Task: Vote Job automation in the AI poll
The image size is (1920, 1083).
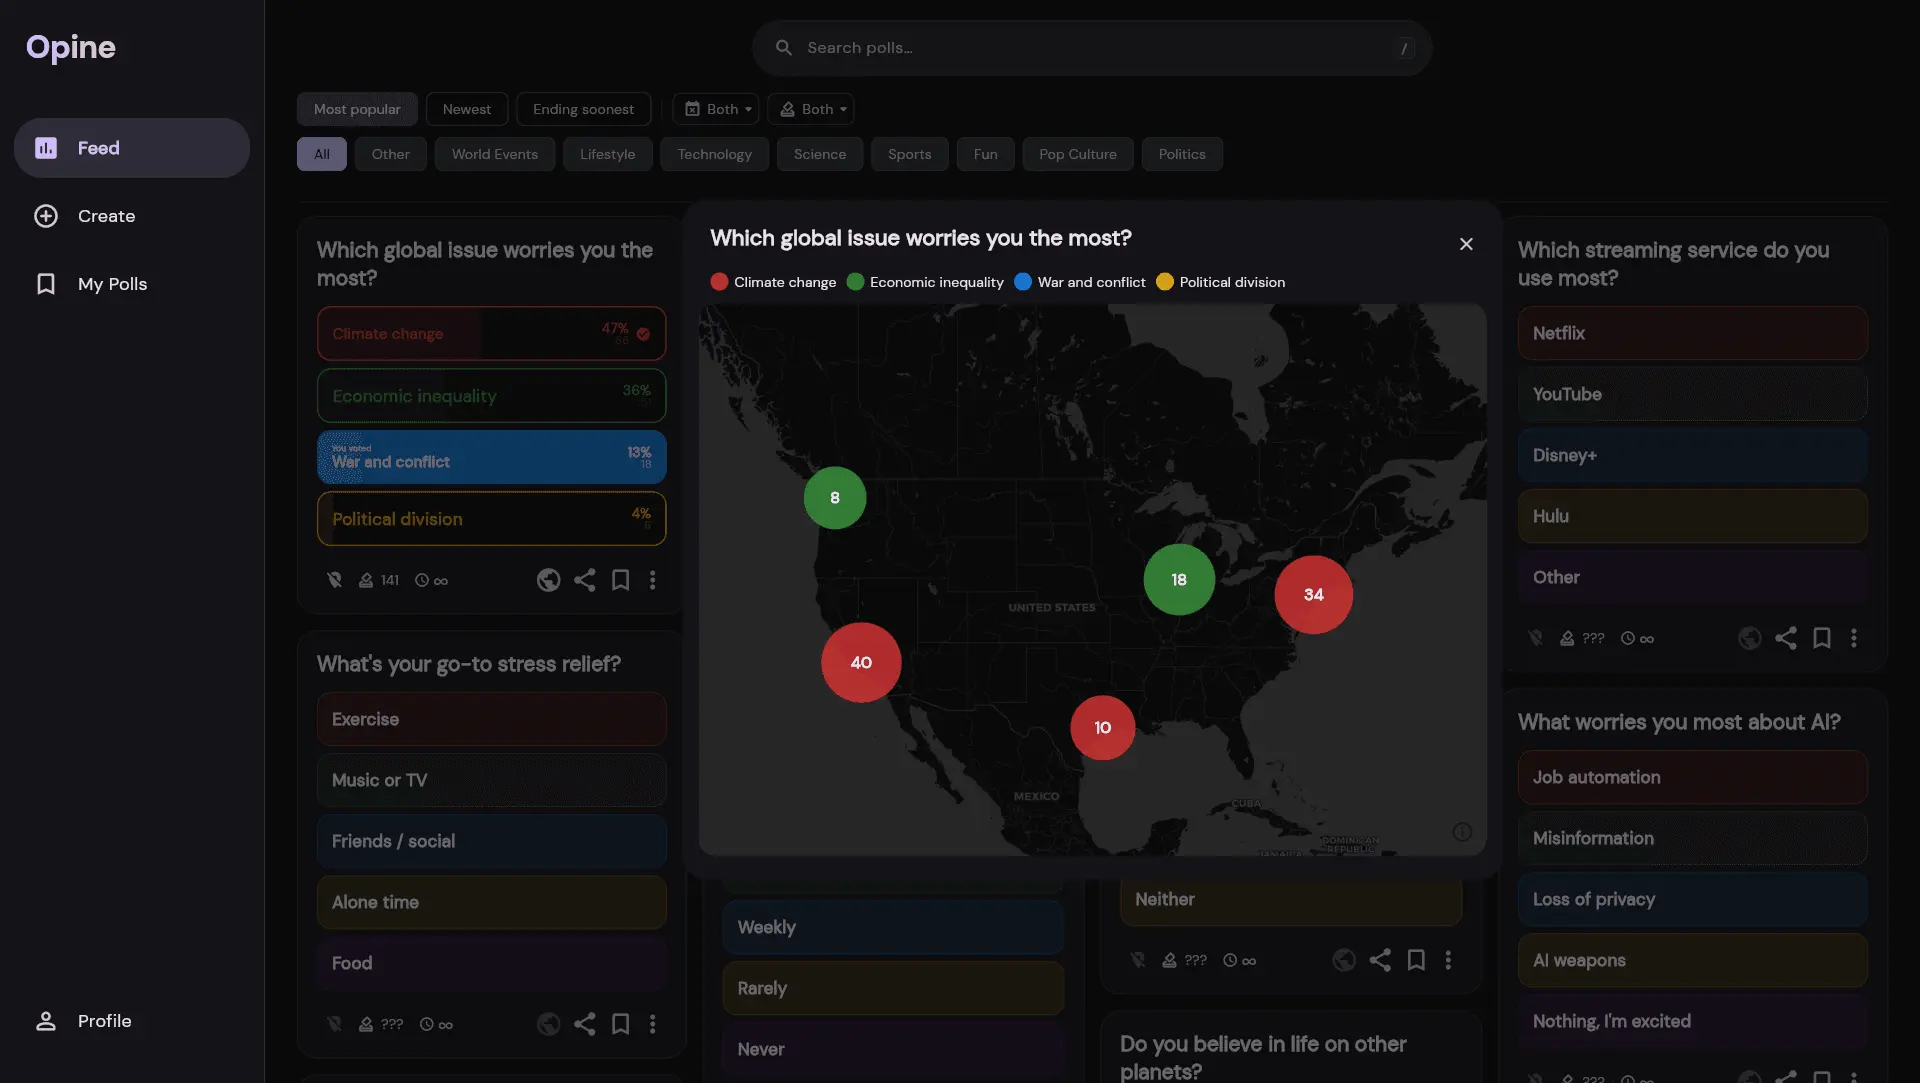Action: 1692,777
